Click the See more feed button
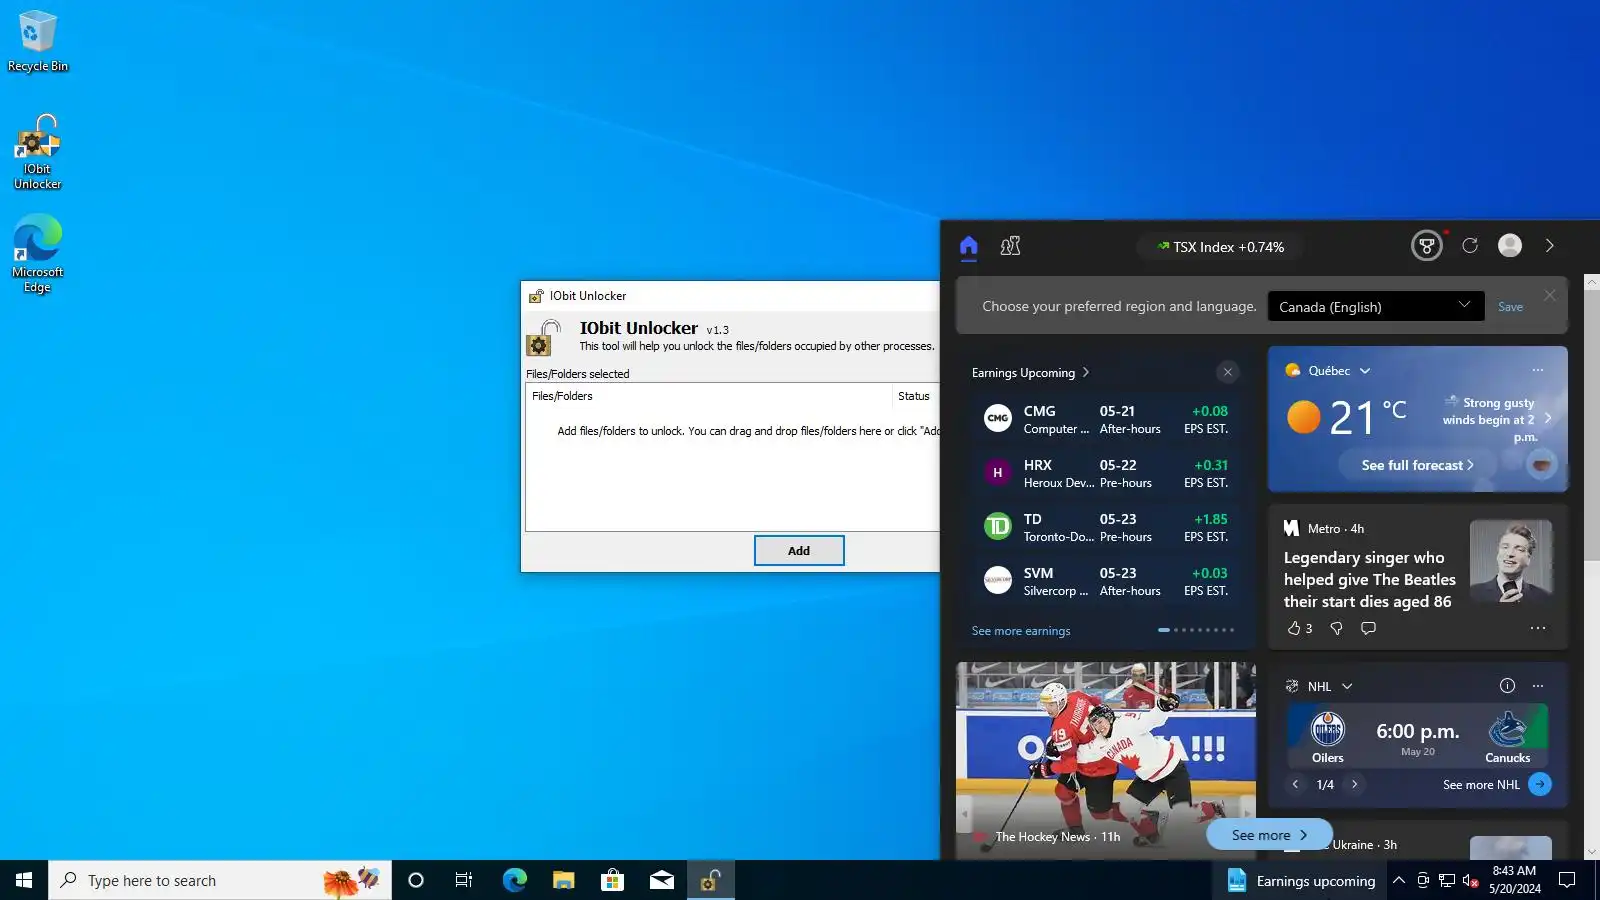This screenshot has height=900, width=1600. coord(1269,835)
